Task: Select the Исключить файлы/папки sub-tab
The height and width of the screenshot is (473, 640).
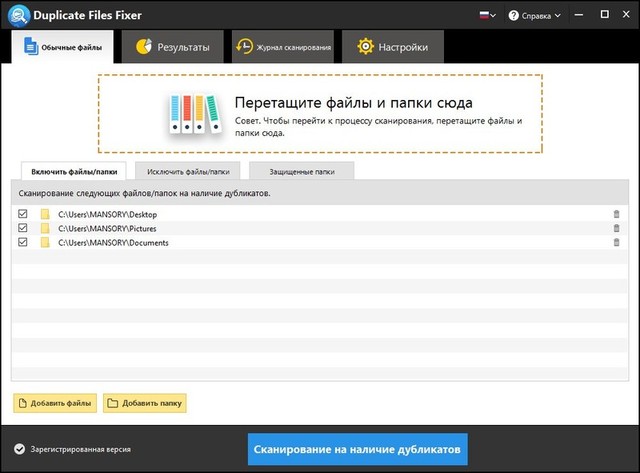Action: 190,171
